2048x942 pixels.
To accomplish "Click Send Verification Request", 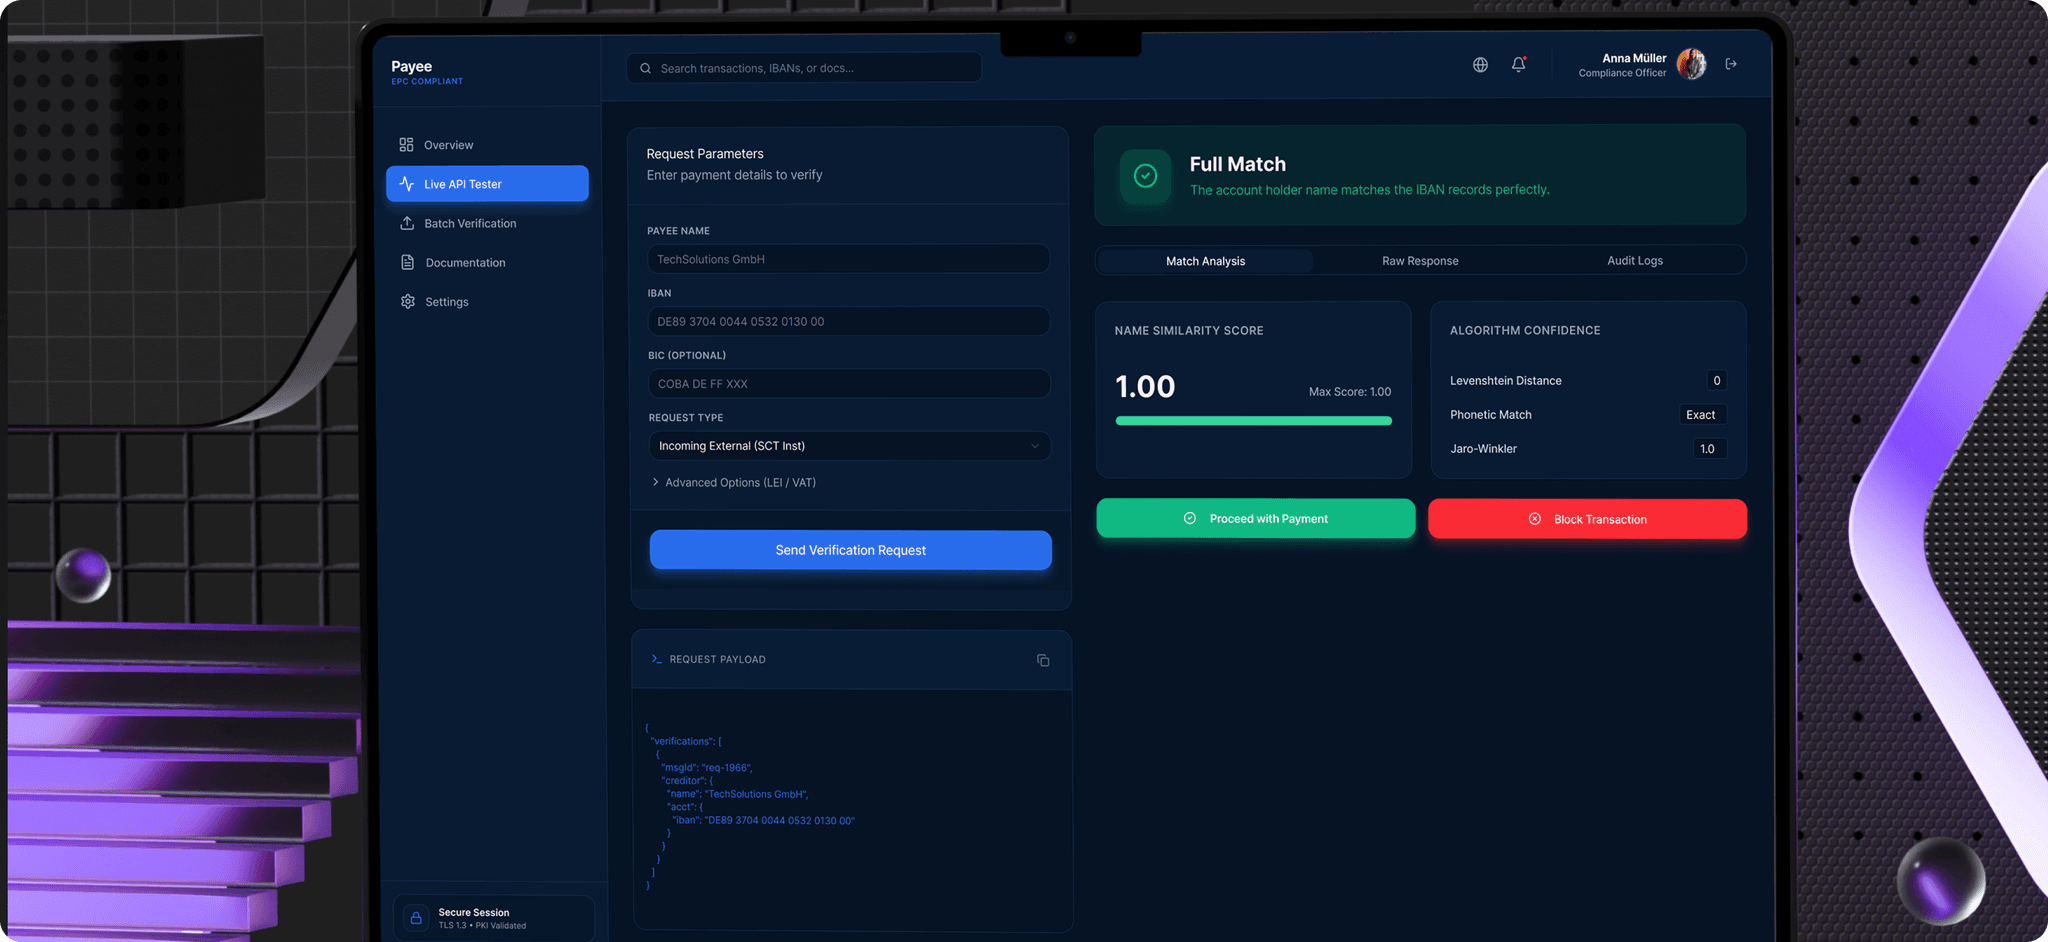I will click(850, 550).
